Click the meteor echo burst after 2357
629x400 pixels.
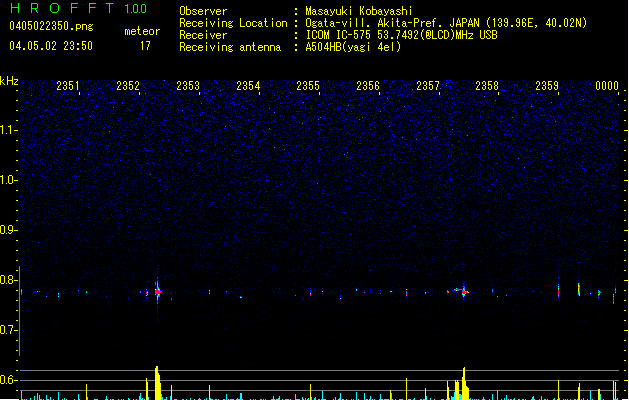[x=463, y=290]
